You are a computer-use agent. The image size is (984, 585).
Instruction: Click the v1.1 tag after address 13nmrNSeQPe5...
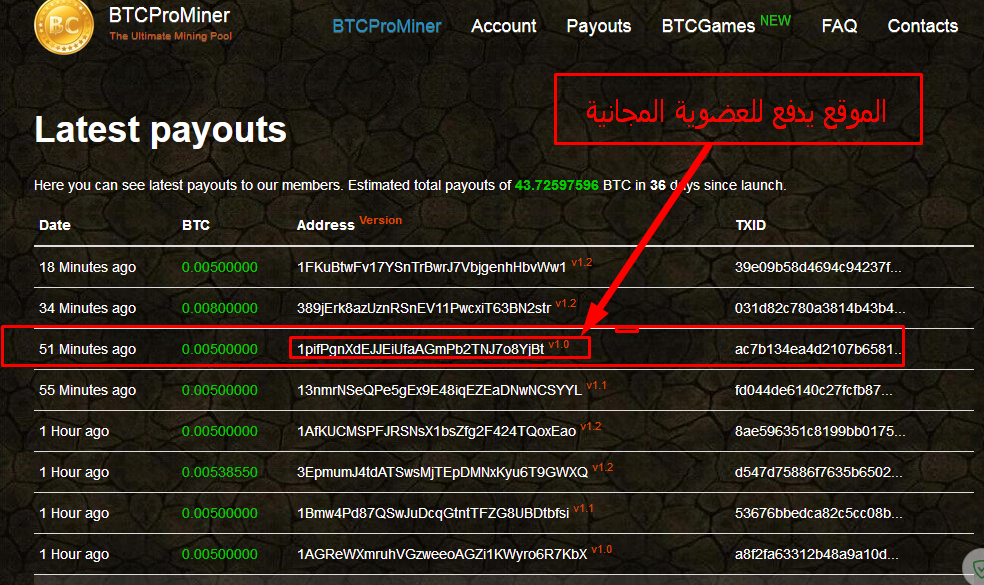coord(596,385)
